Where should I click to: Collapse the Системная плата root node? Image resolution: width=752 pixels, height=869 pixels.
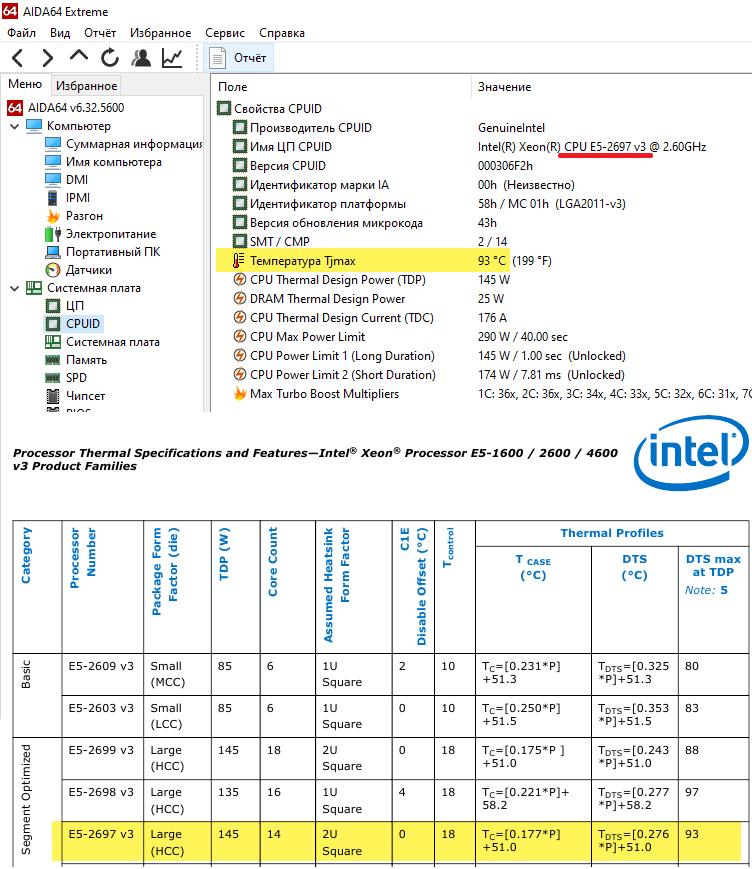tap(14, 288)
